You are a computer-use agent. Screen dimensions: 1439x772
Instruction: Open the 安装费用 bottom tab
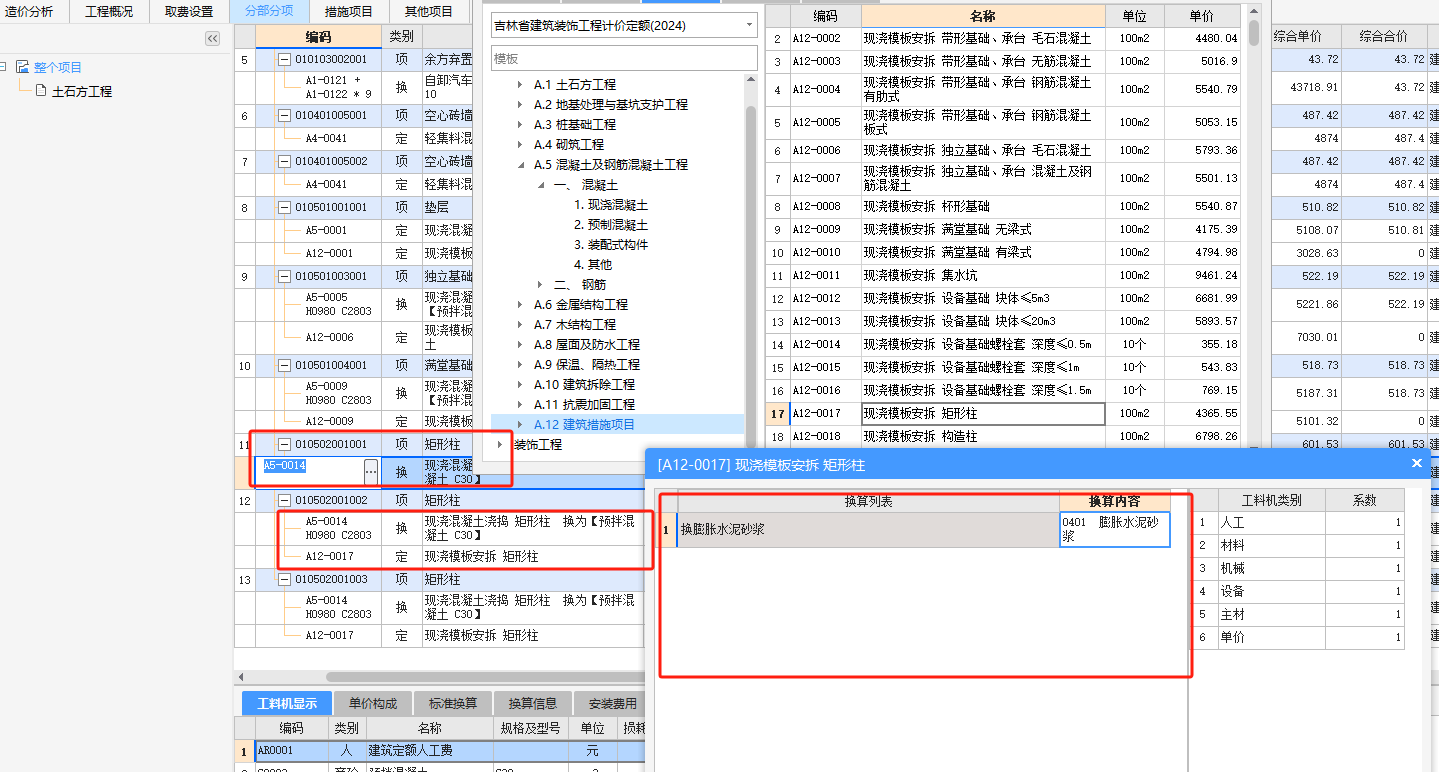613,703
